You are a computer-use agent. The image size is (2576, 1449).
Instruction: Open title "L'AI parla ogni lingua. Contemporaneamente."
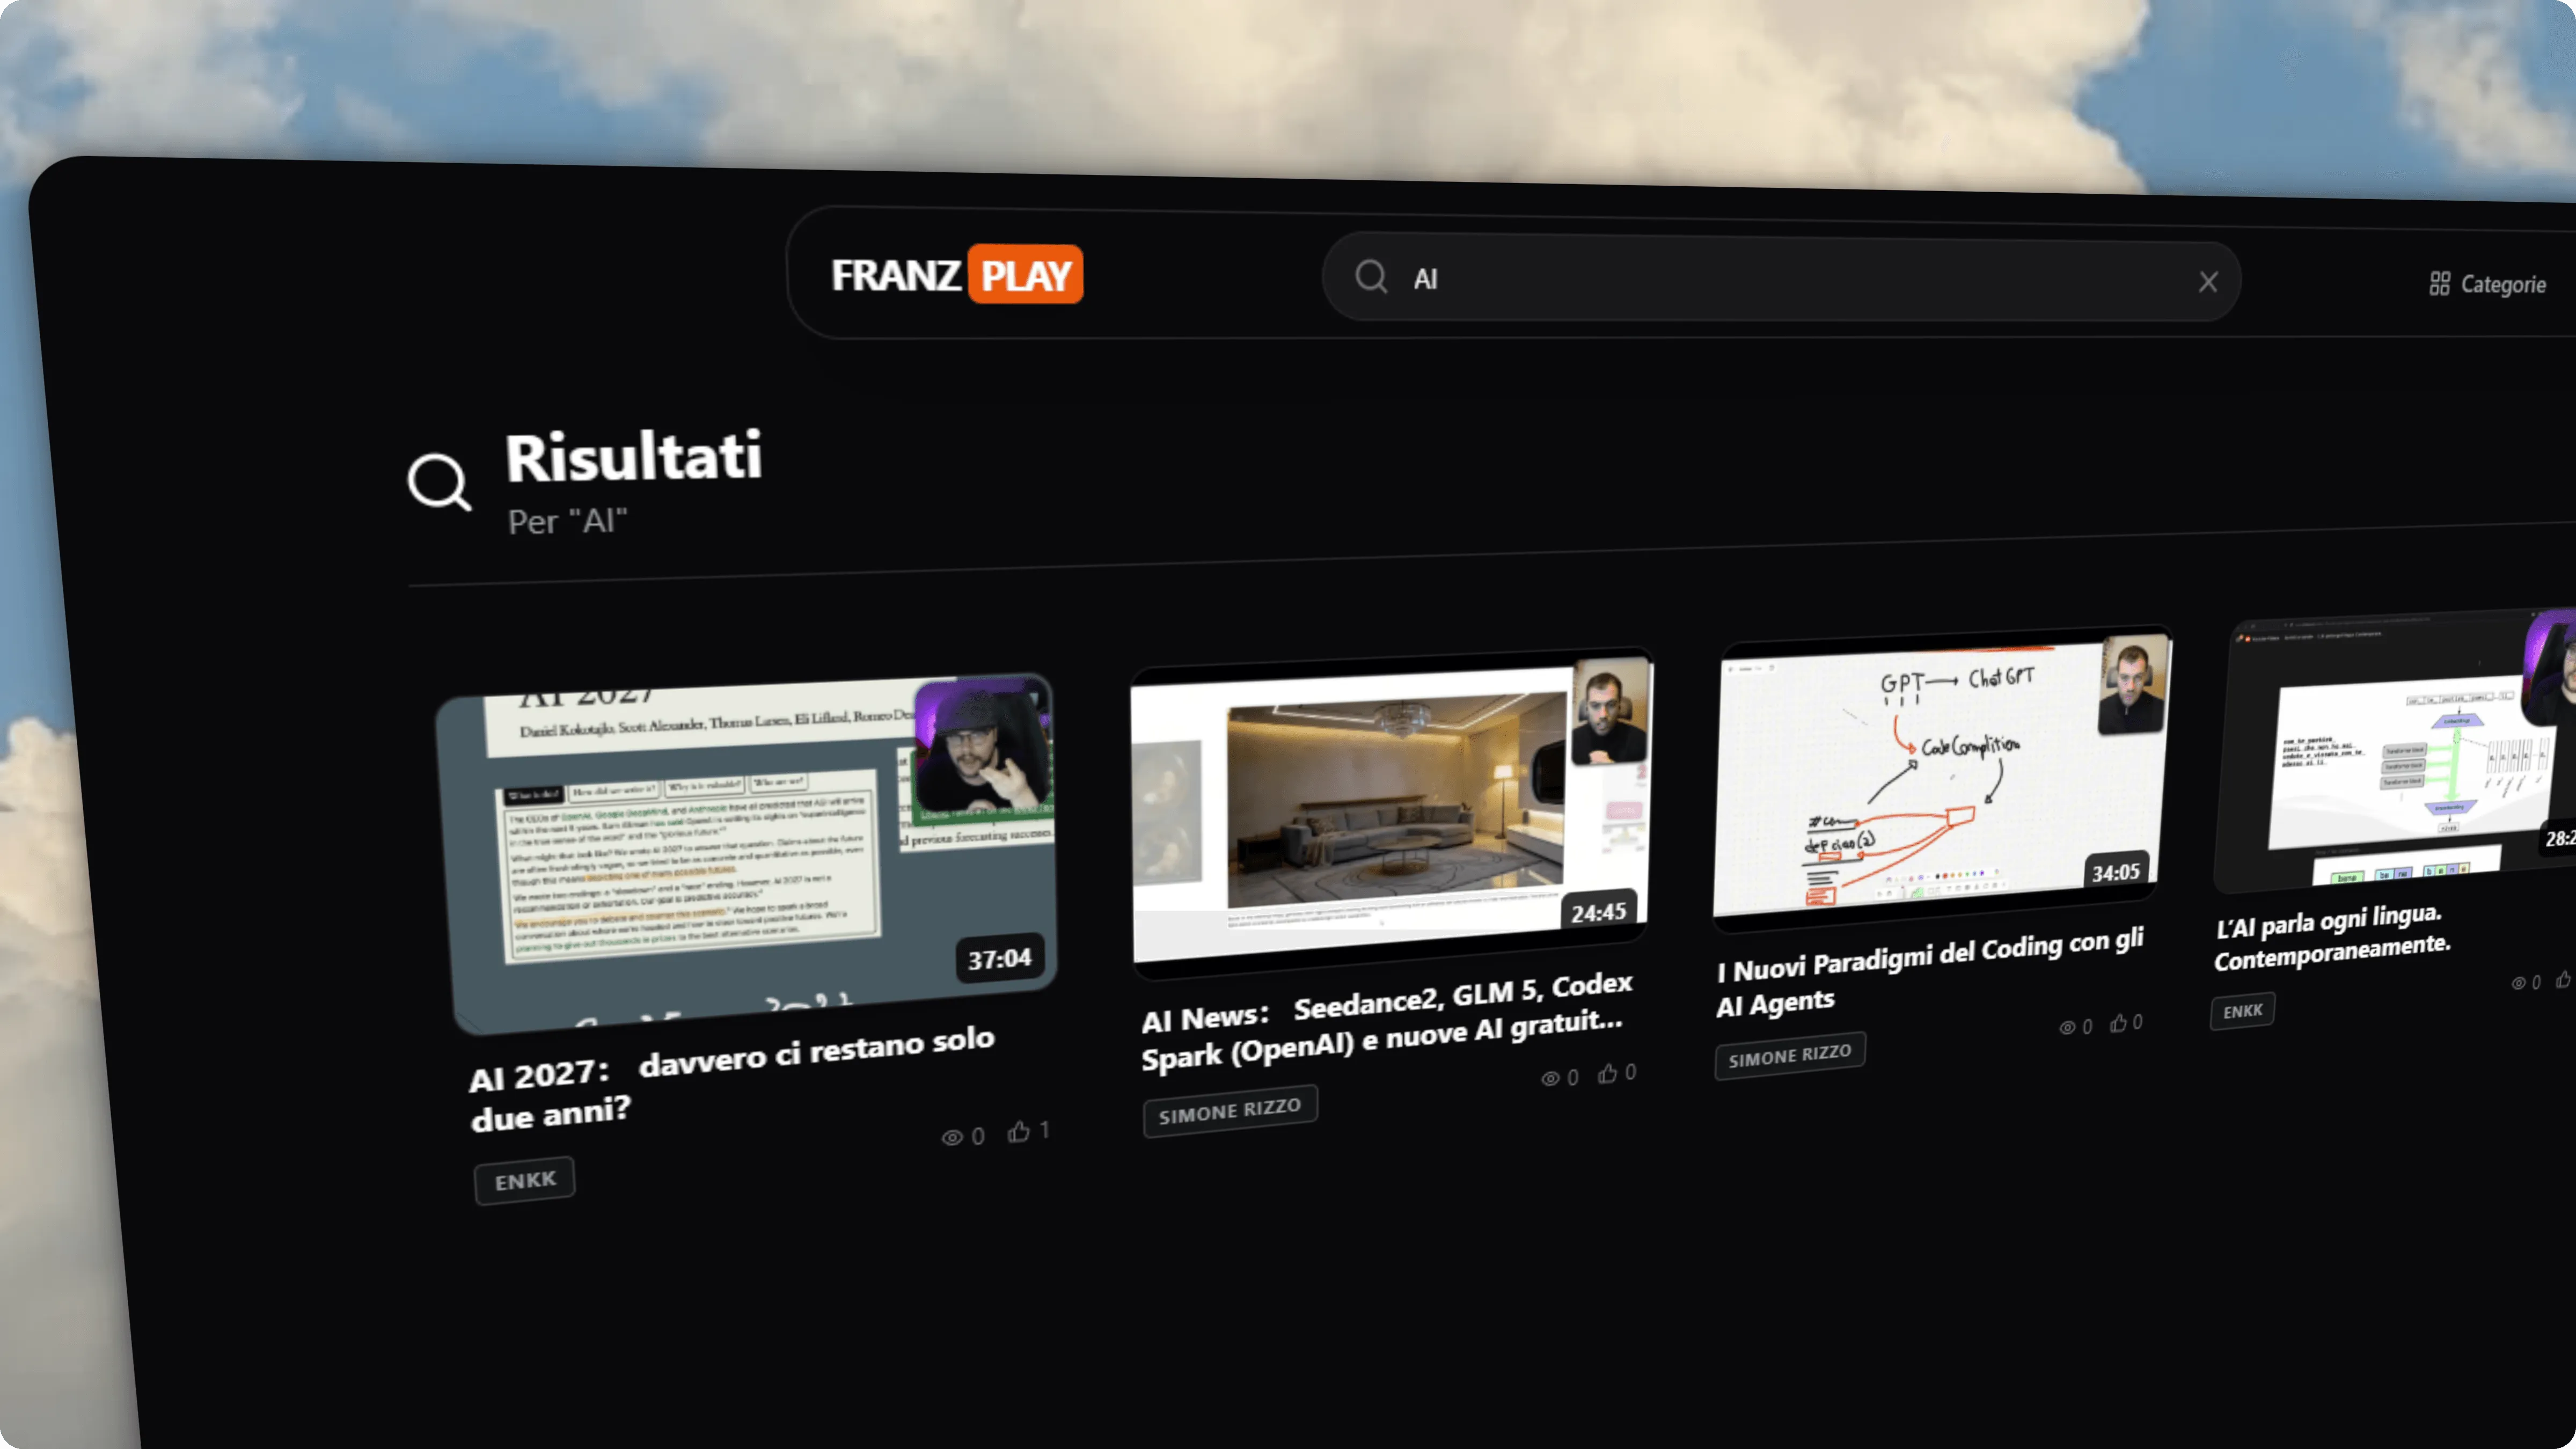pyautogui.click(x=2332, y=937)
